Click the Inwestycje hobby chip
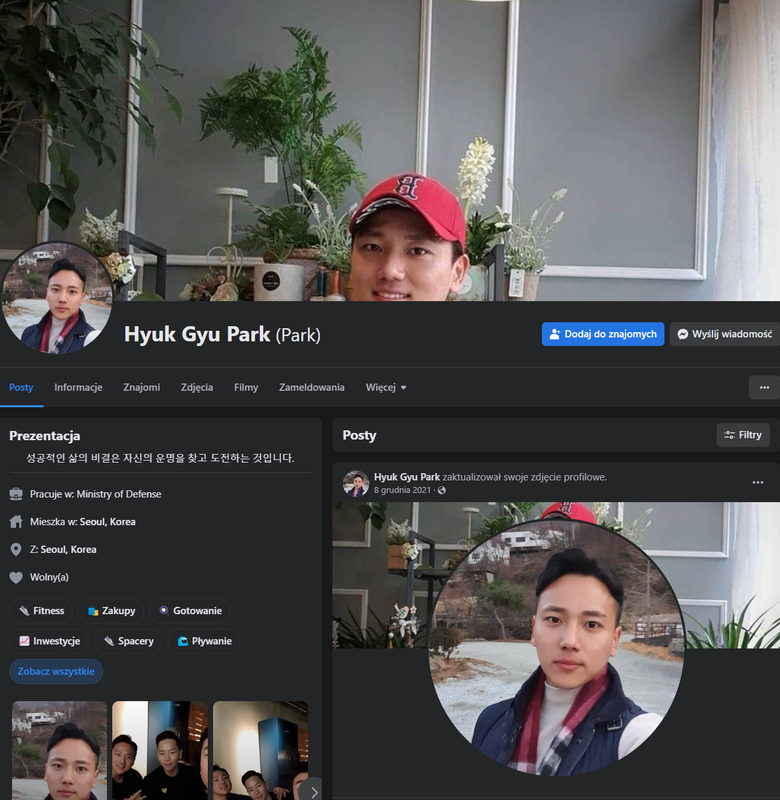 pos(49,641)
